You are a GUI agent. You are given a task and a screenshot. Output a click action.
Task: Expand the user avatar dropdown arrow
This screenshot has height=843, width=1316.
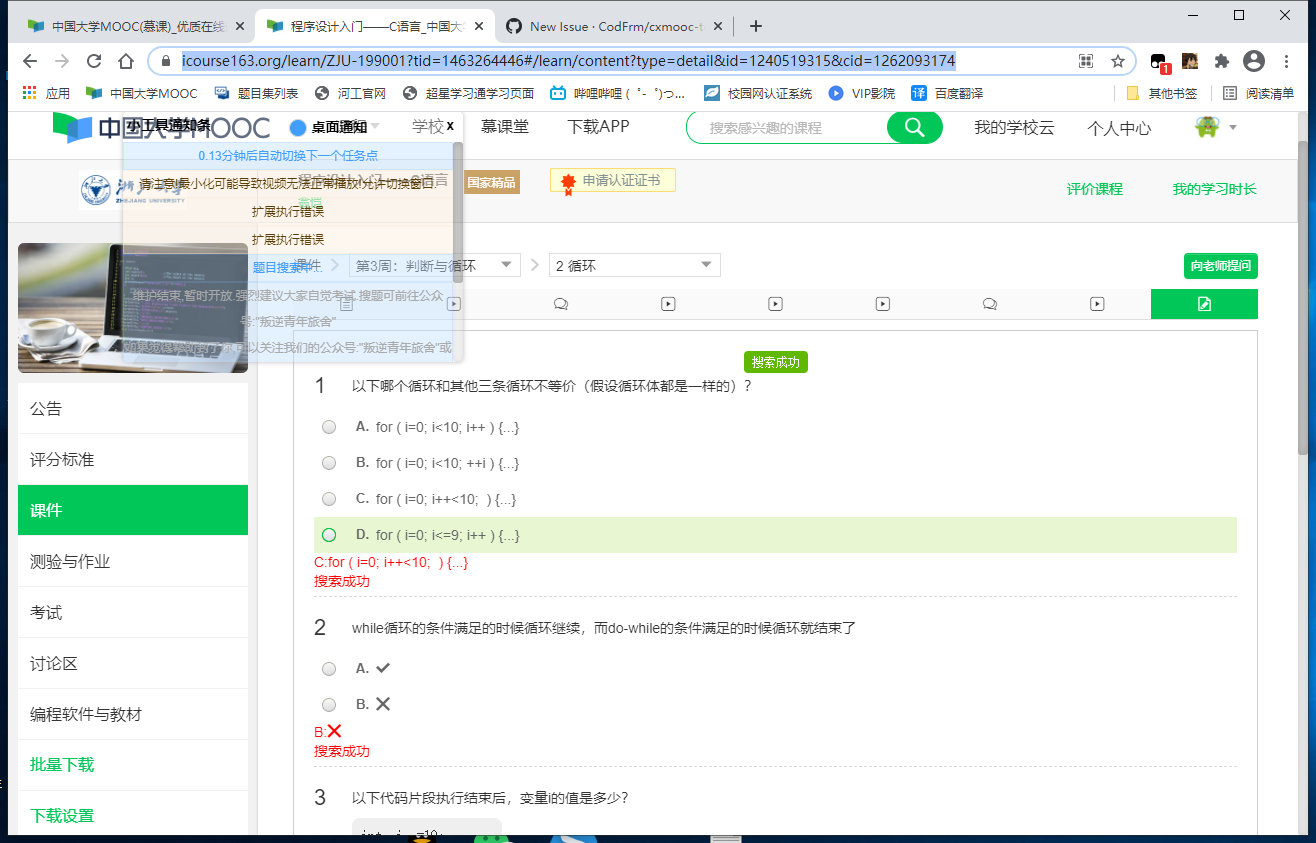[x=1232, y=127]
